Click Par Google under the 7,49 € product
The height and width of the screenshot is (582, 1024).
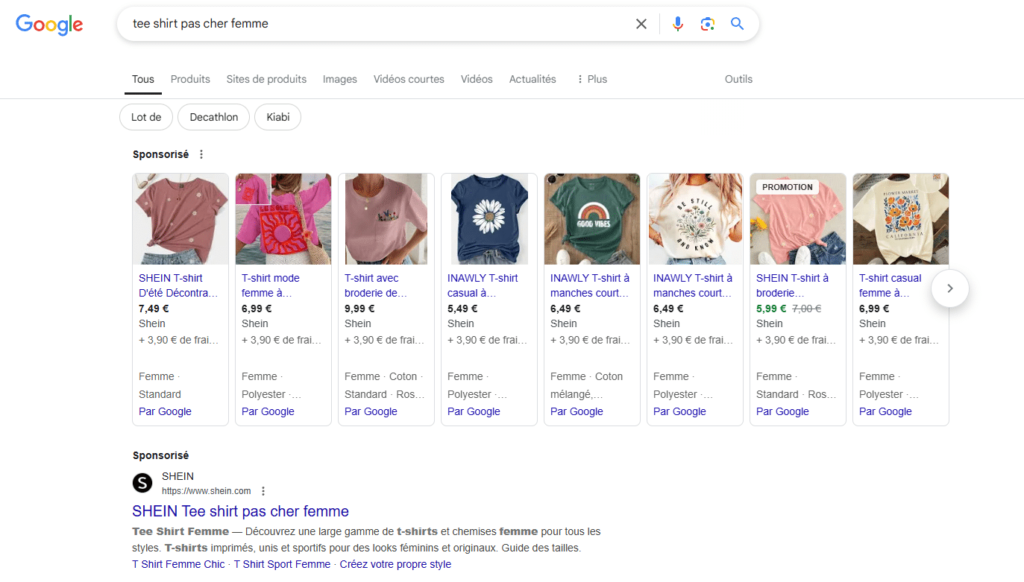165,412
